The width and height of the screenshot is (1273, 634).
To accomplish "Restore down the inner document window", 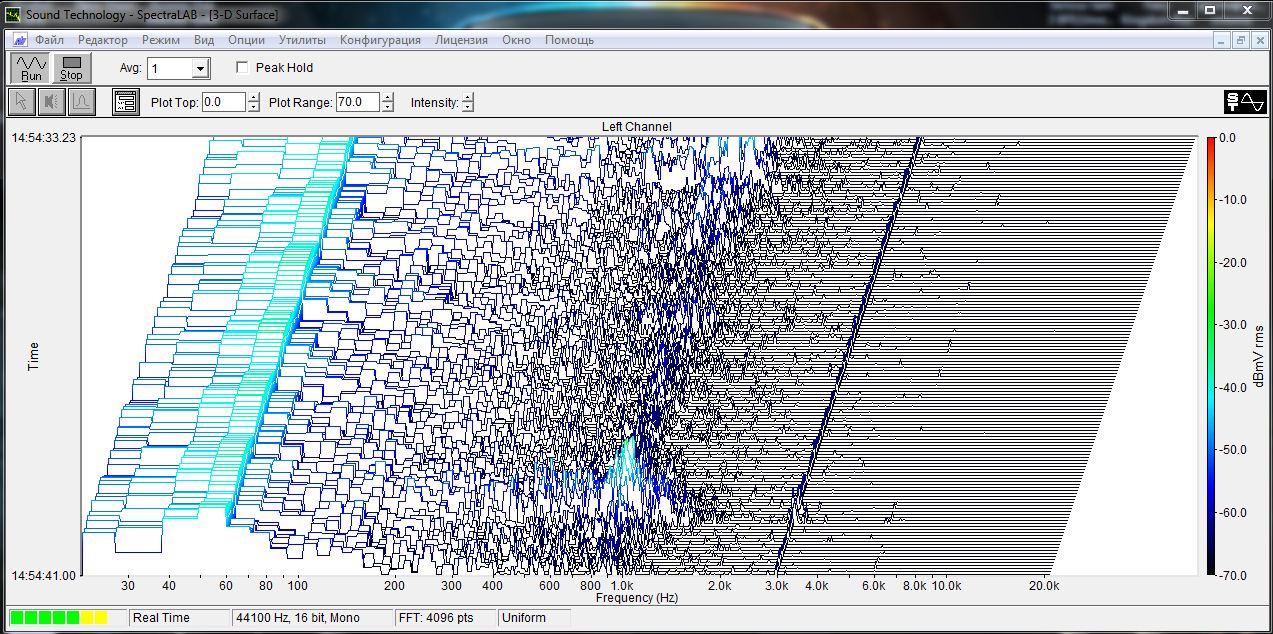I will 1240,40.
